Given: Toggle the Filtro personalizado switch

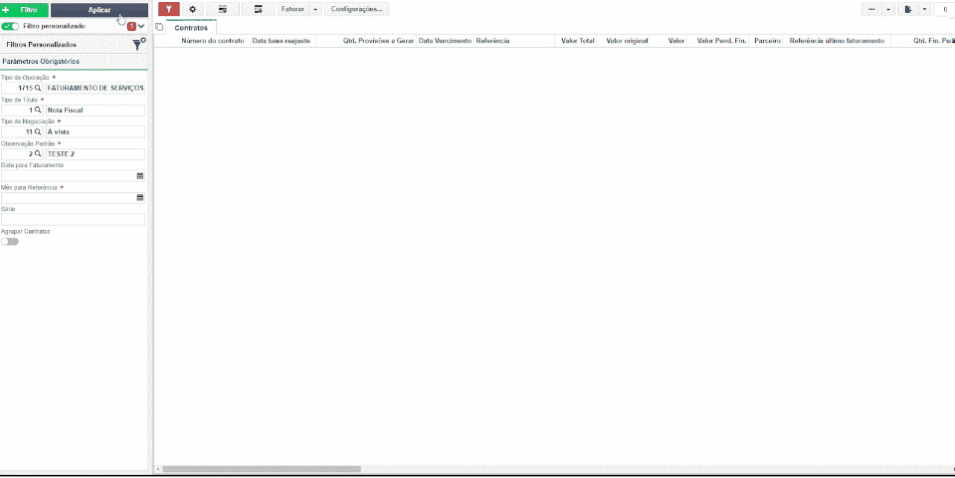Looking at the screenshot, I should pos(10,26).
